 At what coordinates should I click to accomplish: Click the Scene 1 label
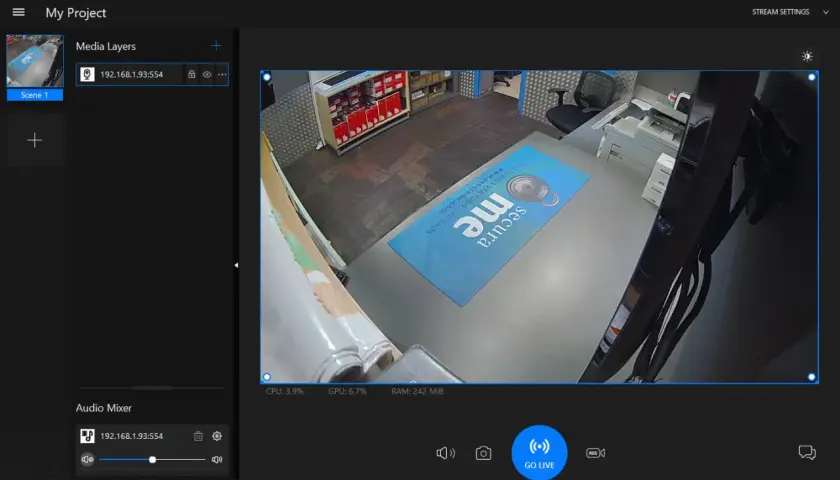[x=35, y=95]
